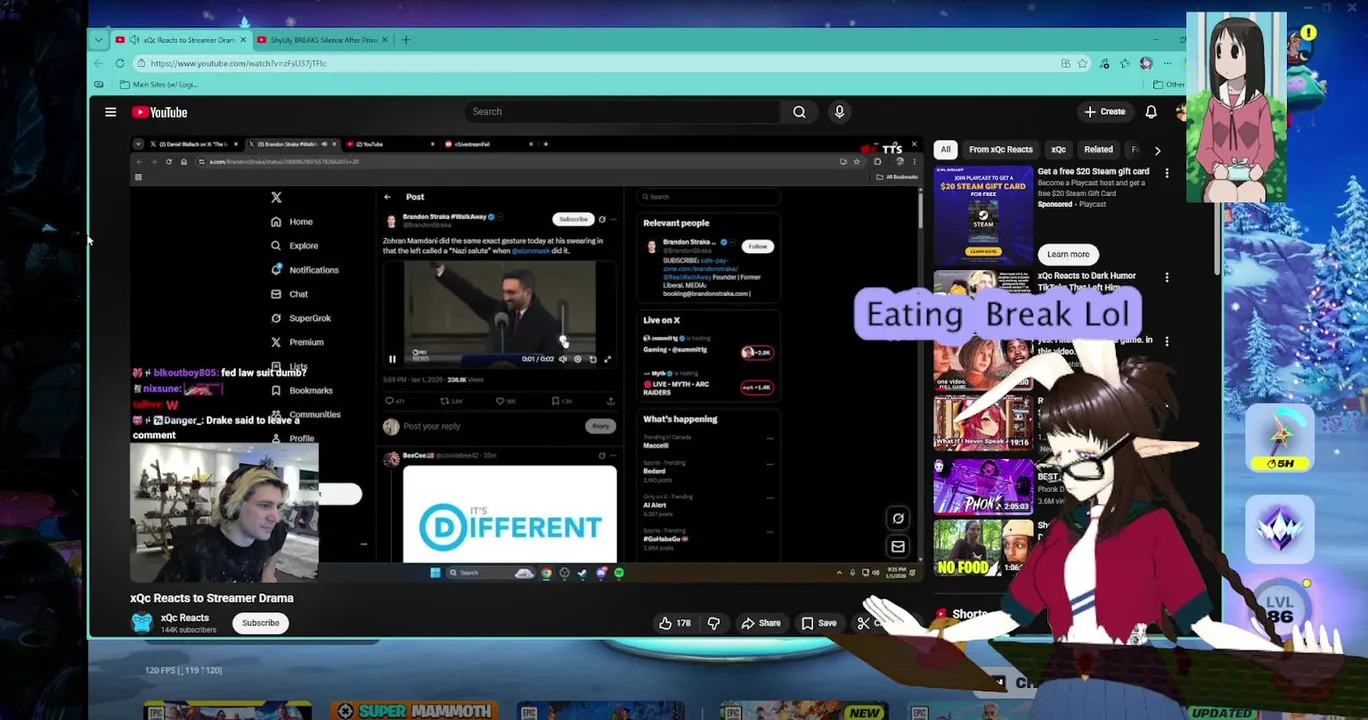Open the Other bookmarks folder
The height and width of the screenshot is (720, 1368).
click(1168, 84)
